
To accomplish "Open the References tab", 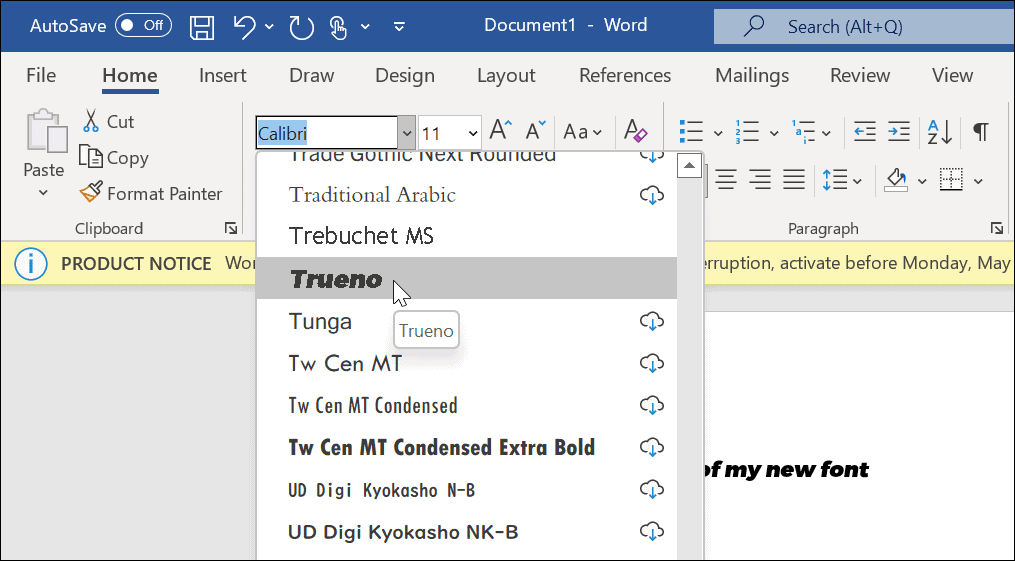I will tap(625, 76).
